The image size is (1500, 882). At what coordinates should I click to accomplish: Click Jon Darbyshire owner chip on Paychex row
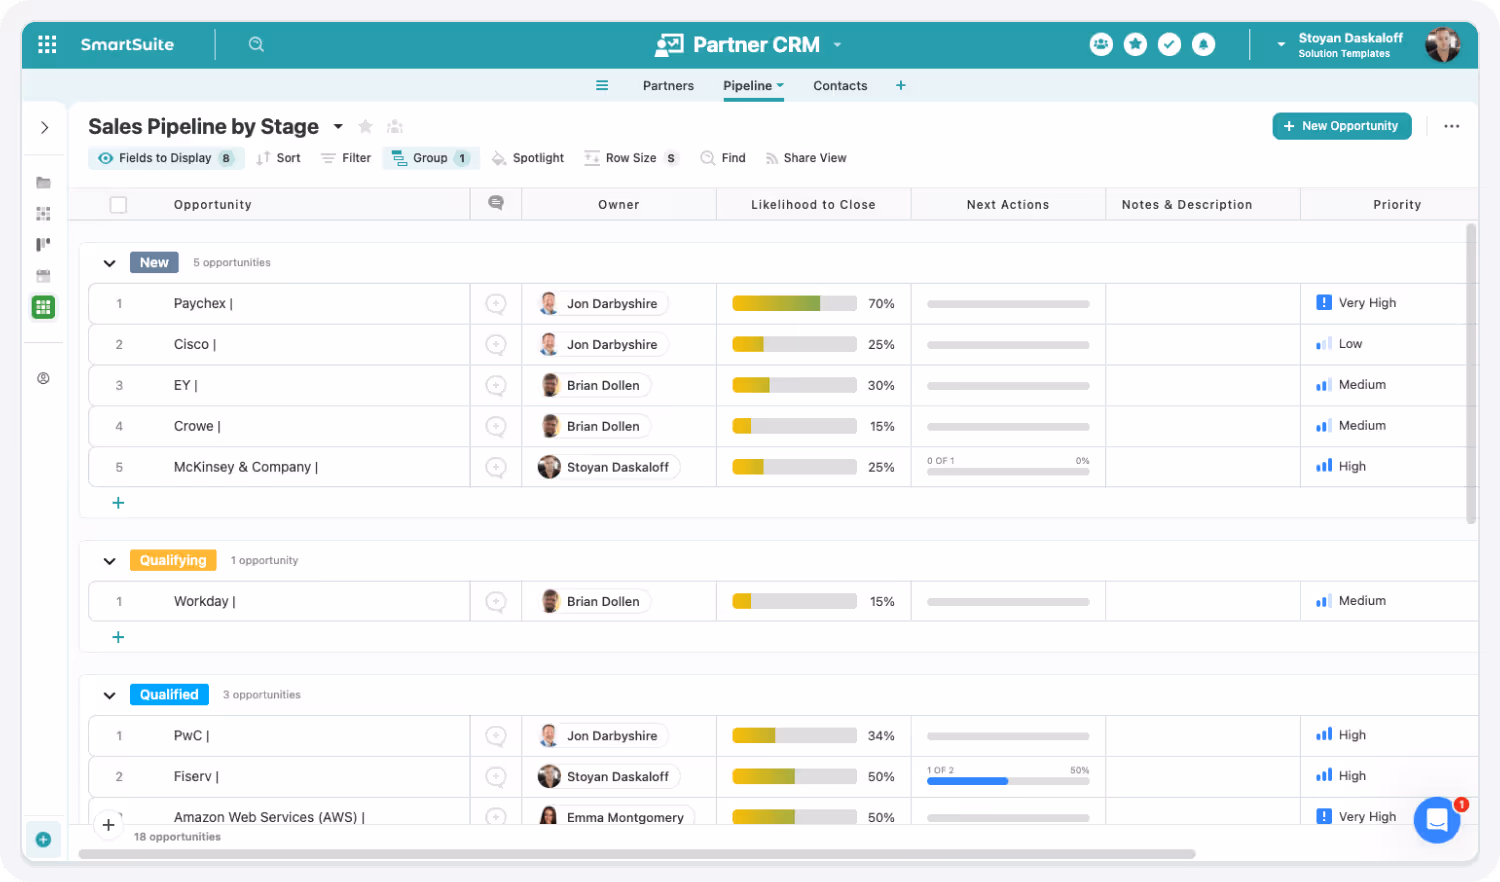pyautogui.click(x=601, y=303)
